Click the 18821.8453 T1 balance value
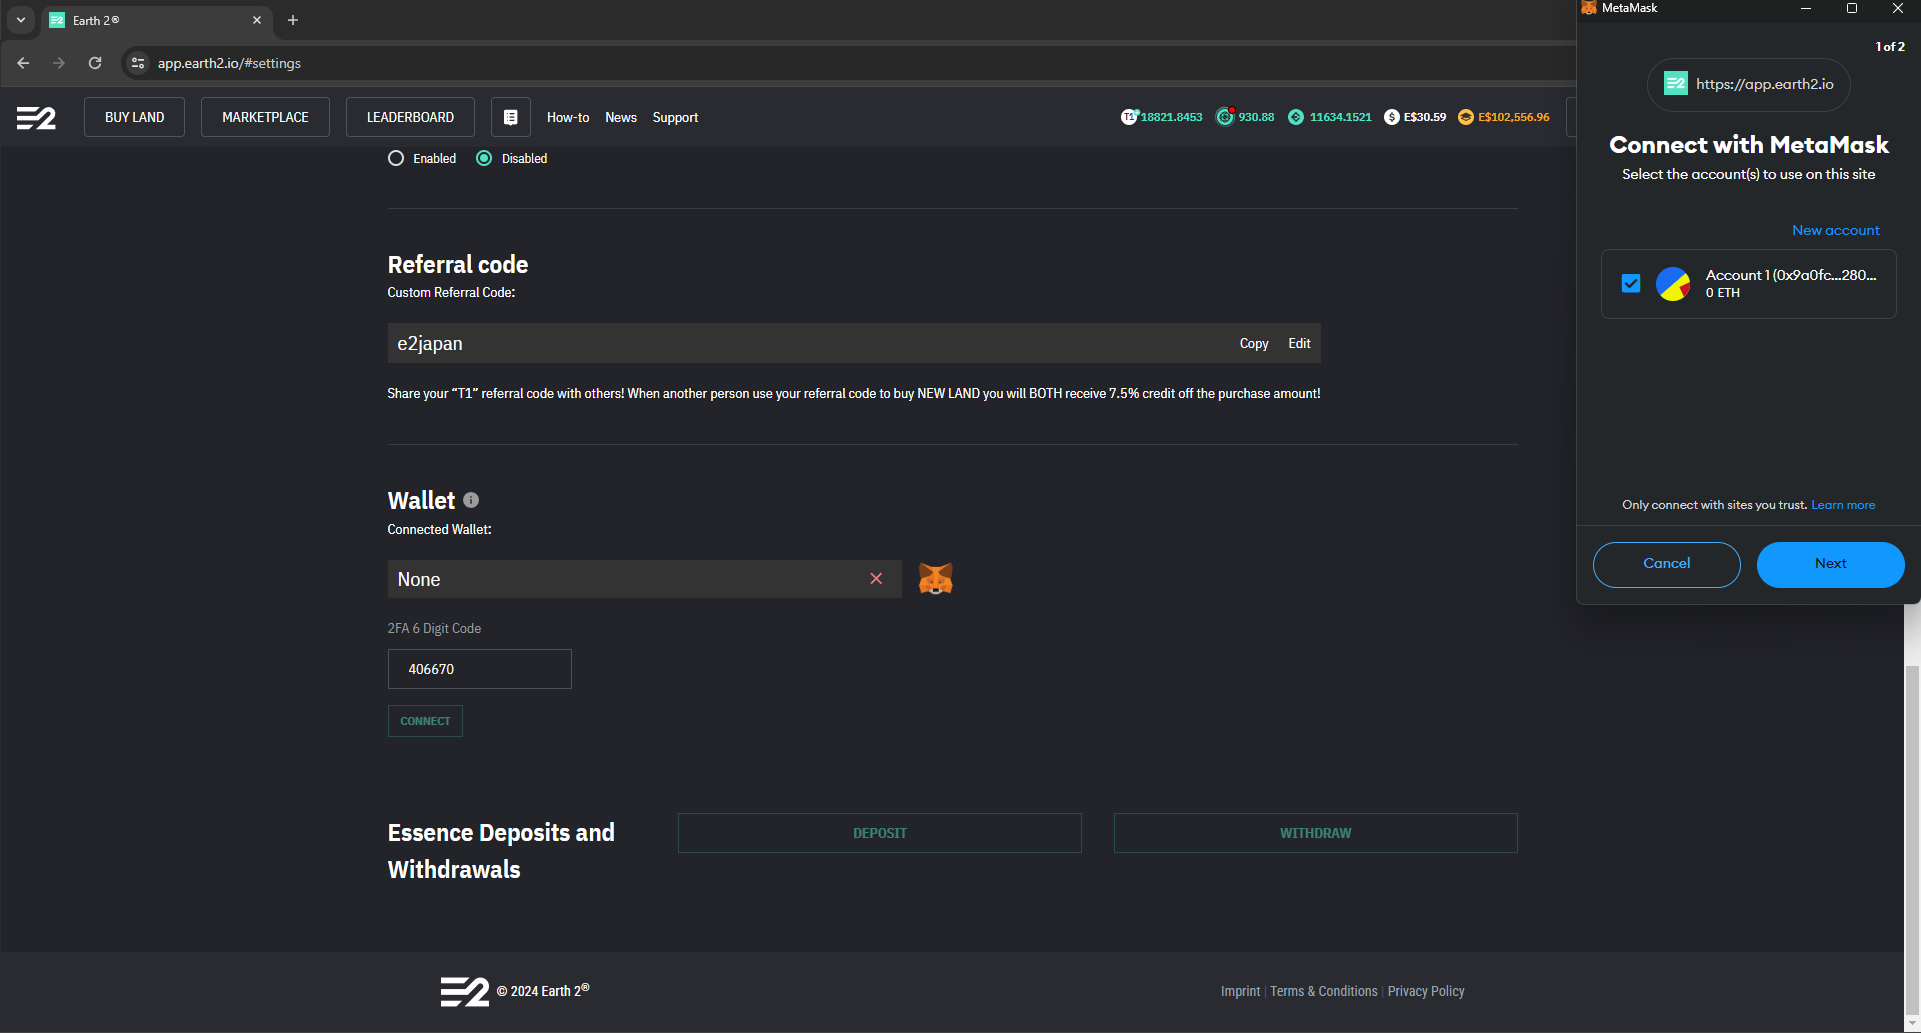Image resolution: width=1921 pixels, height=1033 pixels. point(1171,117)
